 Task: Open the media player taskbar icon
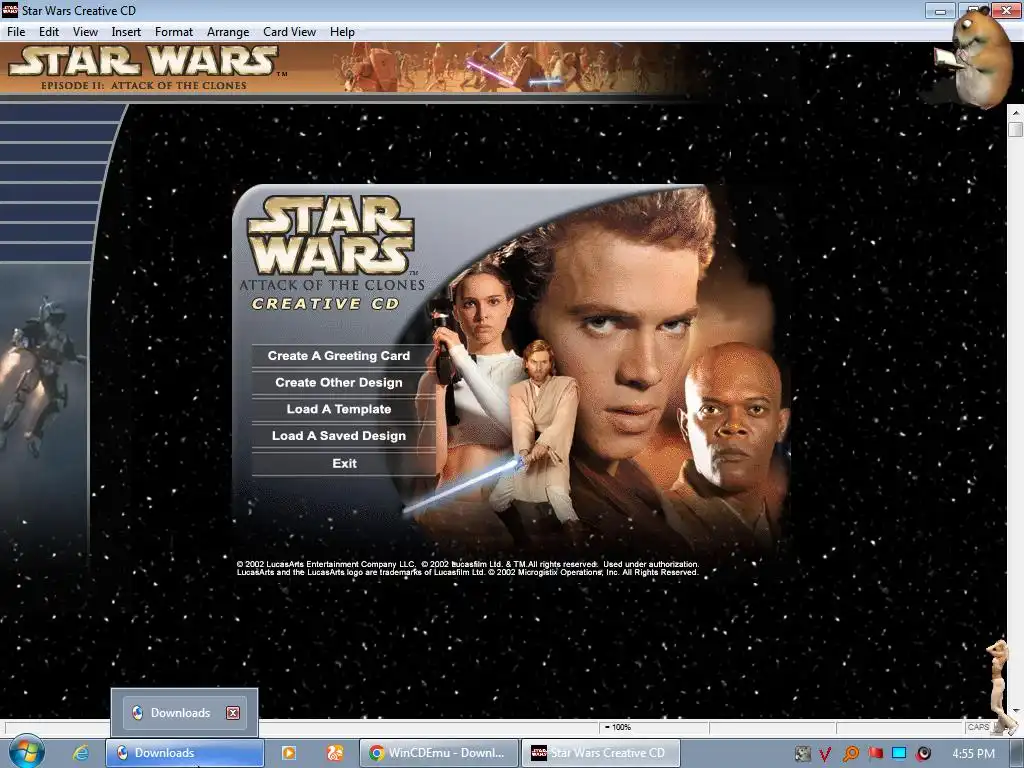[289, 753]
